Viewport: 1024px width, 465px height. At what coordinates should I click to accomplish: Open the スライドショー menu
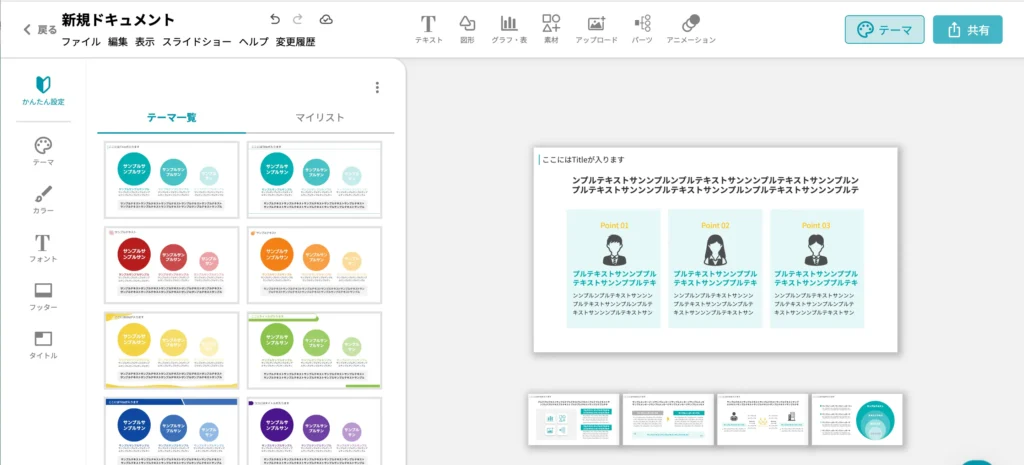197,42
